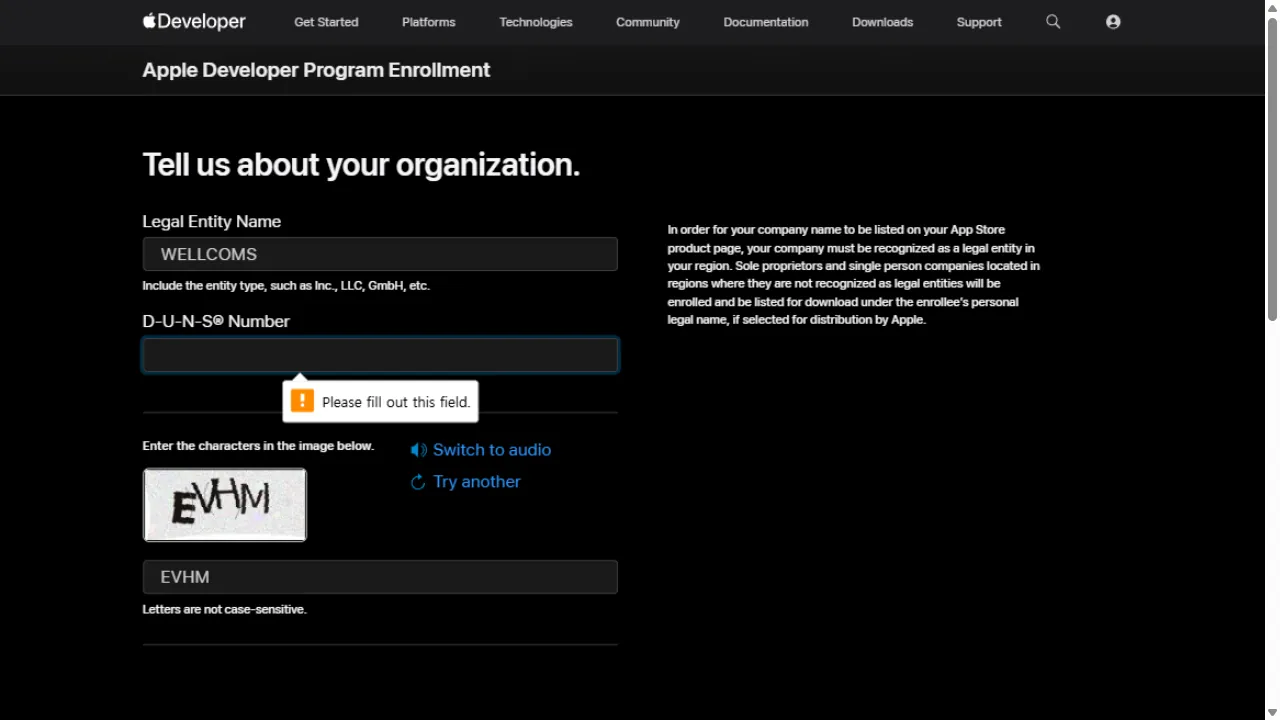Image resolution: width=1280 pixels, height=720 pixels.
Task: Open the search magnifier icon
Action: click(1053, 21)
